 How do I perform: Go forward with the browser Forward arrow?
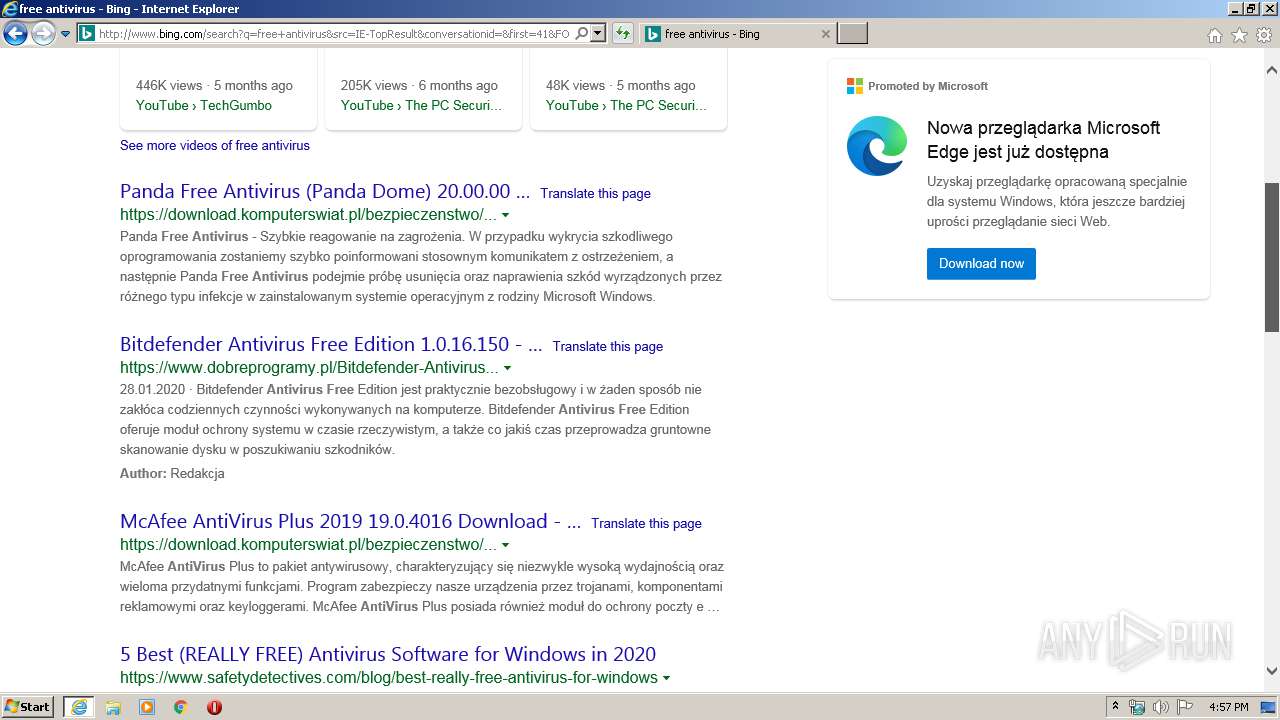click(x=43, y=34)
